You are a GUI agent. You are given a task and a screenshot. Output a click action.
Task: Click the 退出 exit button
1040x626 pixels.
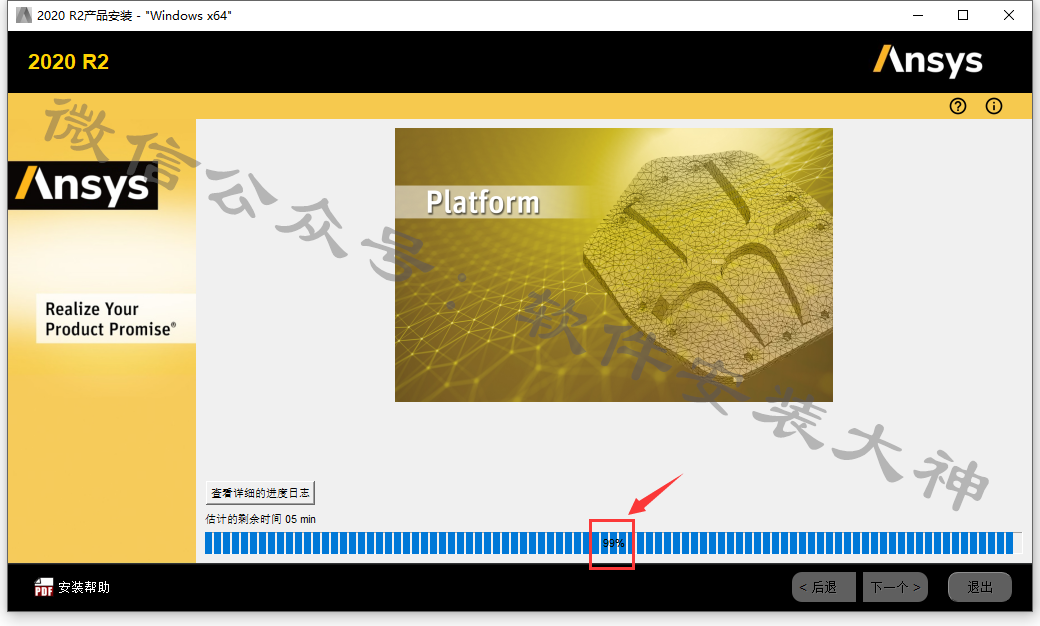980,588
